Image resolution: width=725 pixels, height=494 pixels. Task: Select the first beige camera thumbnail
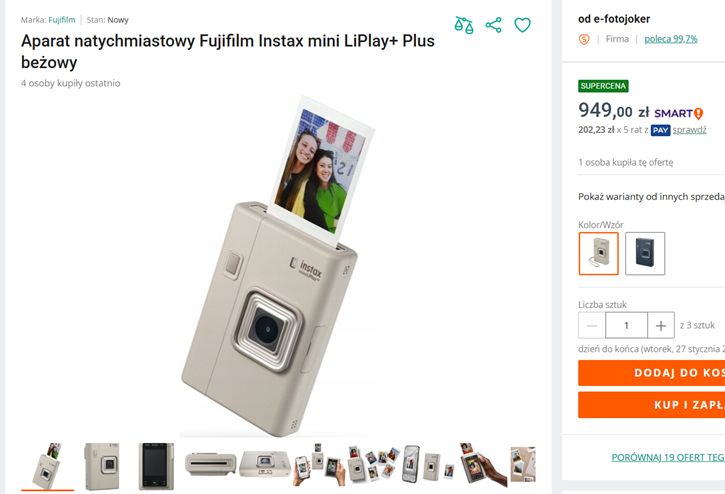tap(47, 466)
